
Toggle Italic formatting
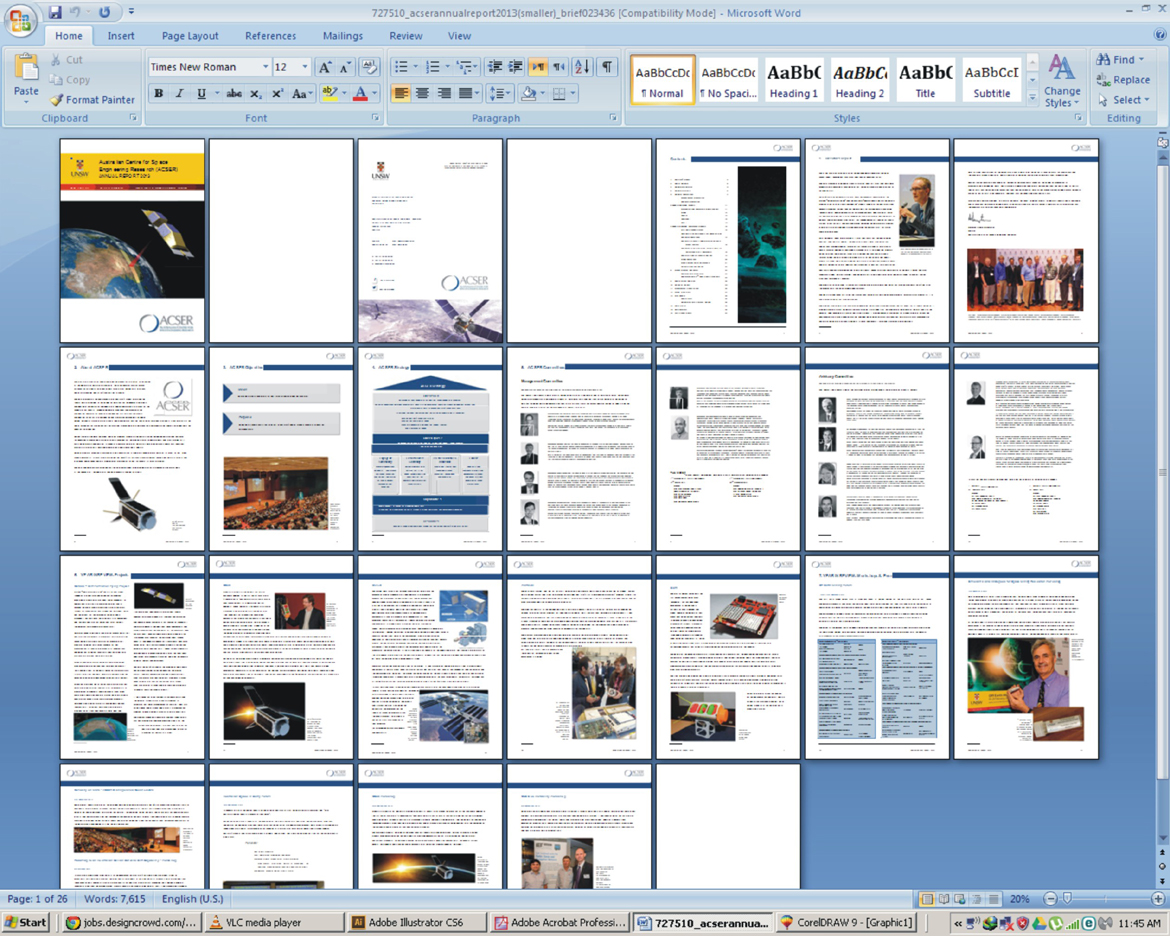pos(180,94)
